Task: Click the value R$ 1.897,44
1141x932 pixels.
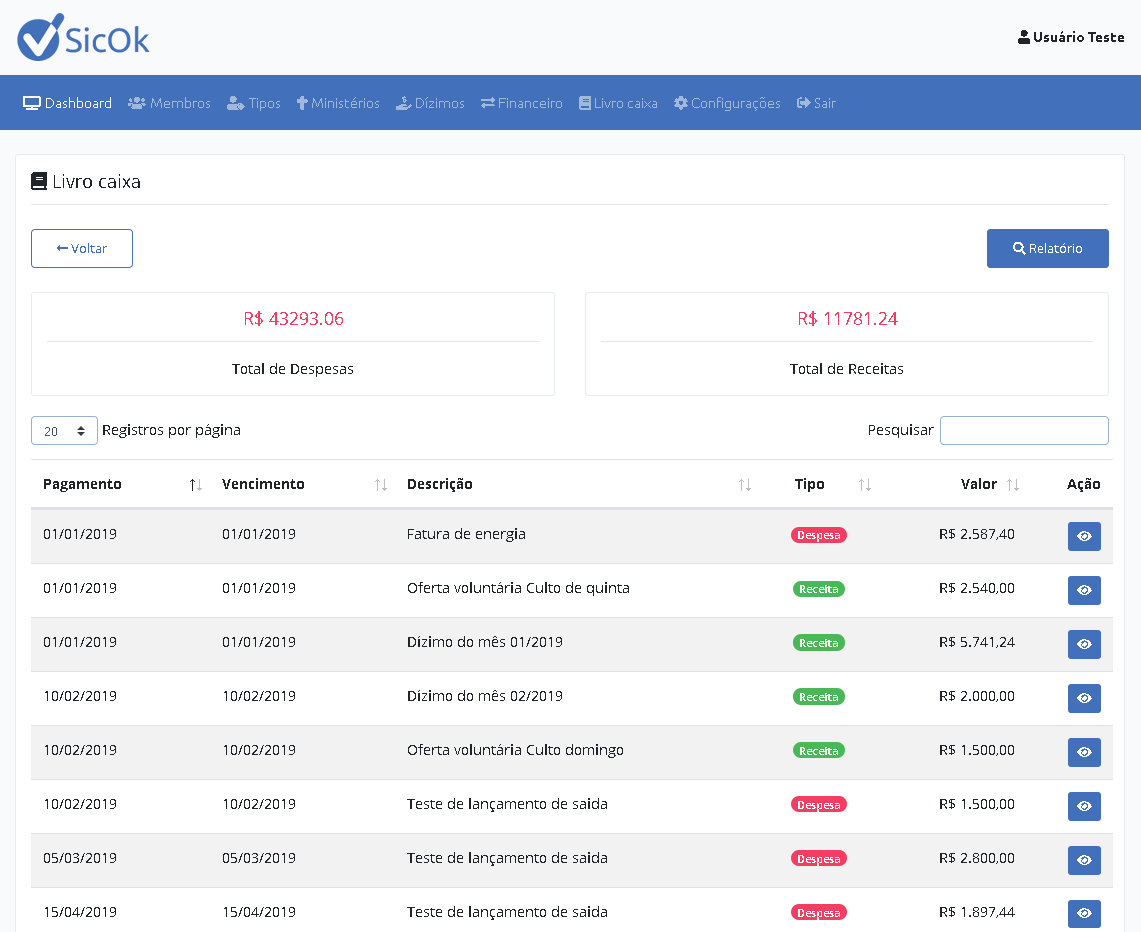Action: point(977,912)
